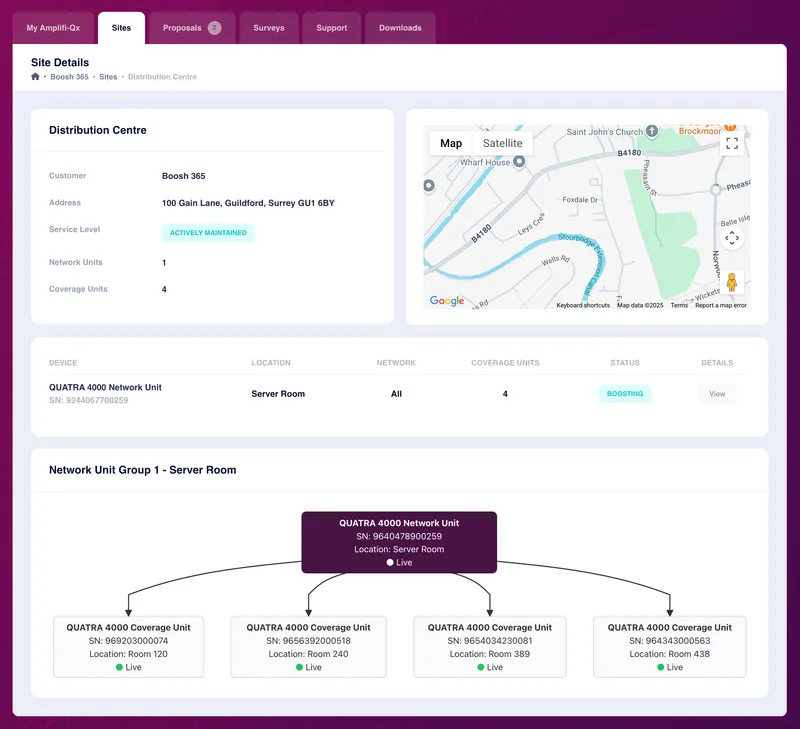This screenshot has height=729, width=800.
Task: Switch to the Surveys tab
Action: pyautogui.click(x=268, y=28)
